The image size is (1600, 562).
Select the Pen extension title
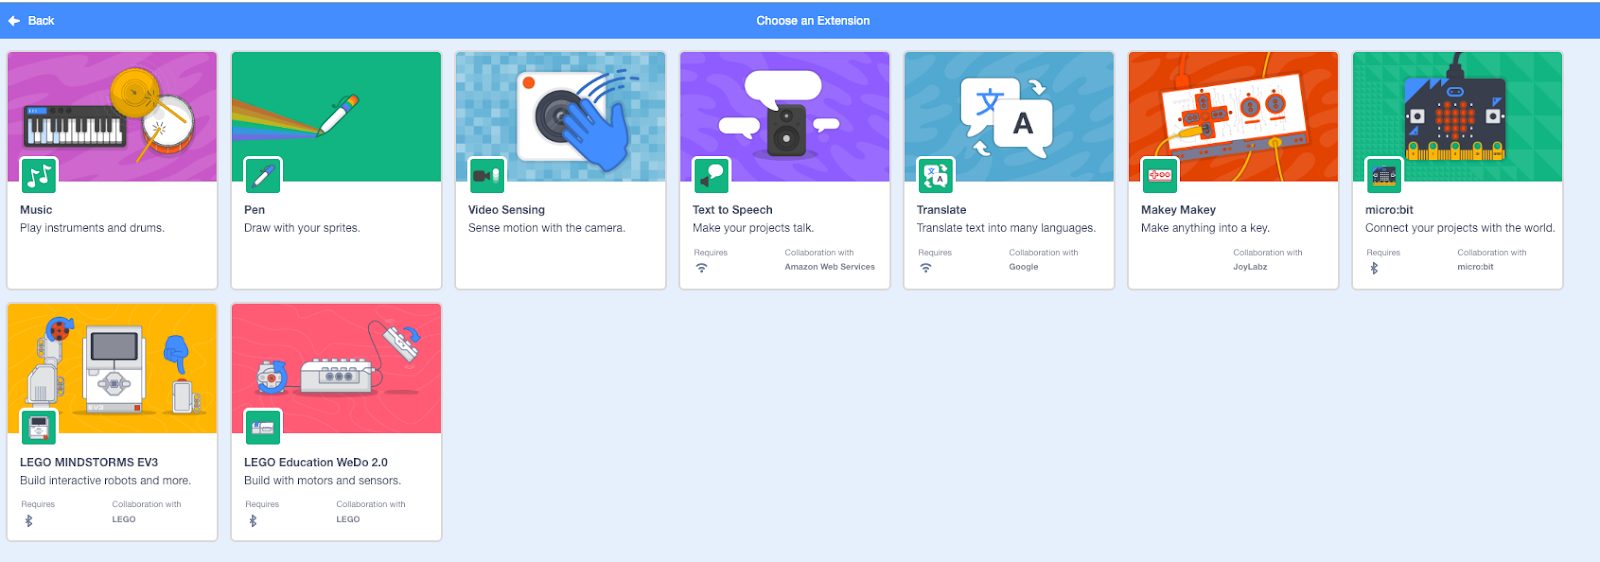point(254,210)
